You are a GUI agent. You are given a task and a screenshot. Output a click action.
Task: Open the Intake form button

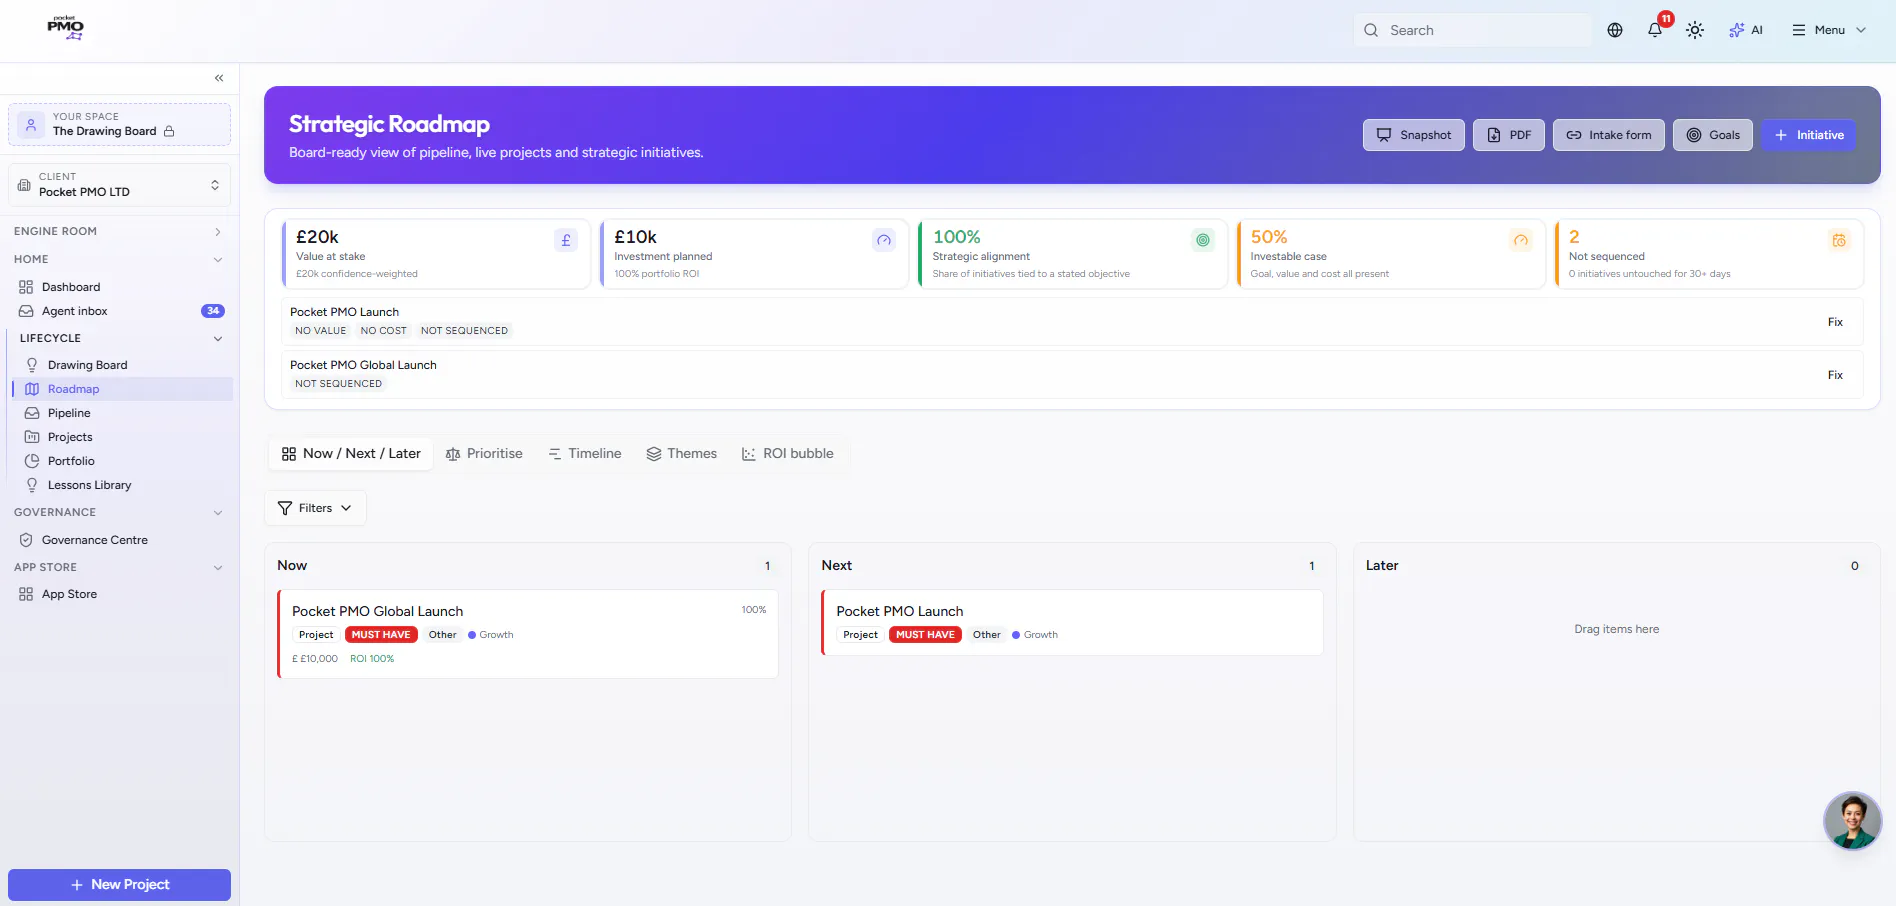[1608, 135]
